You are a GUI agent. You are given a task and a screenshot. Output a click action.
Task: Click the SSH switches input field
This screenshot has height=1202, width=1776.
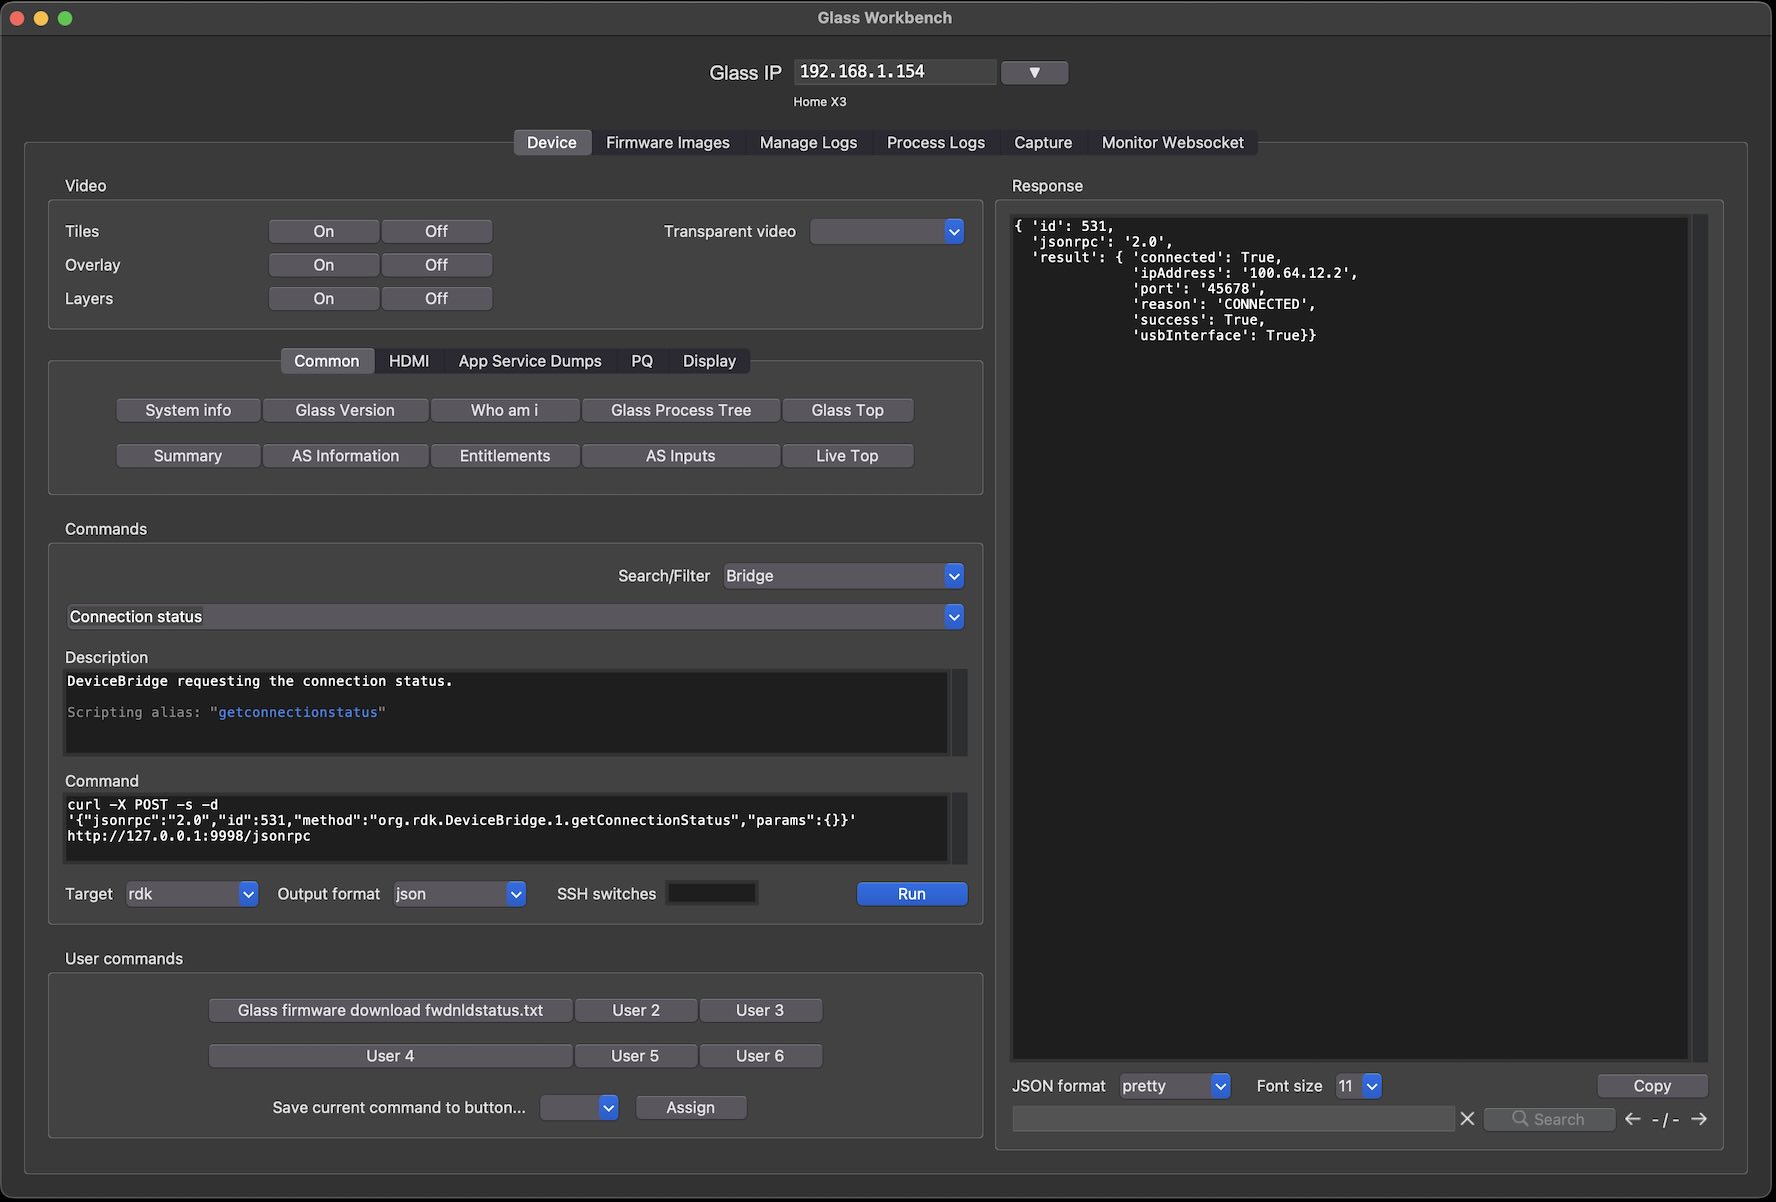point(711,894)
